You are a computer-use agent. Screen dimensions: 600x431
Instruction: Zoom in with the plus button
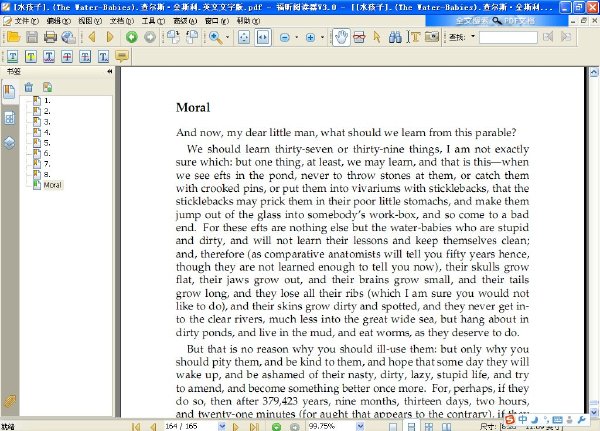310,38
